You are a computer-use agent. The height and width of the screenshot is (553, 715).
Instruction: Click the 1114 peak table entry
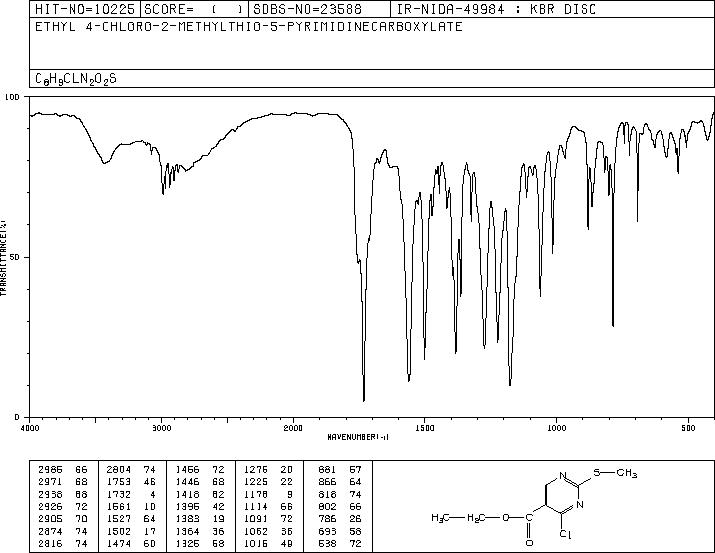pos(269,506)
